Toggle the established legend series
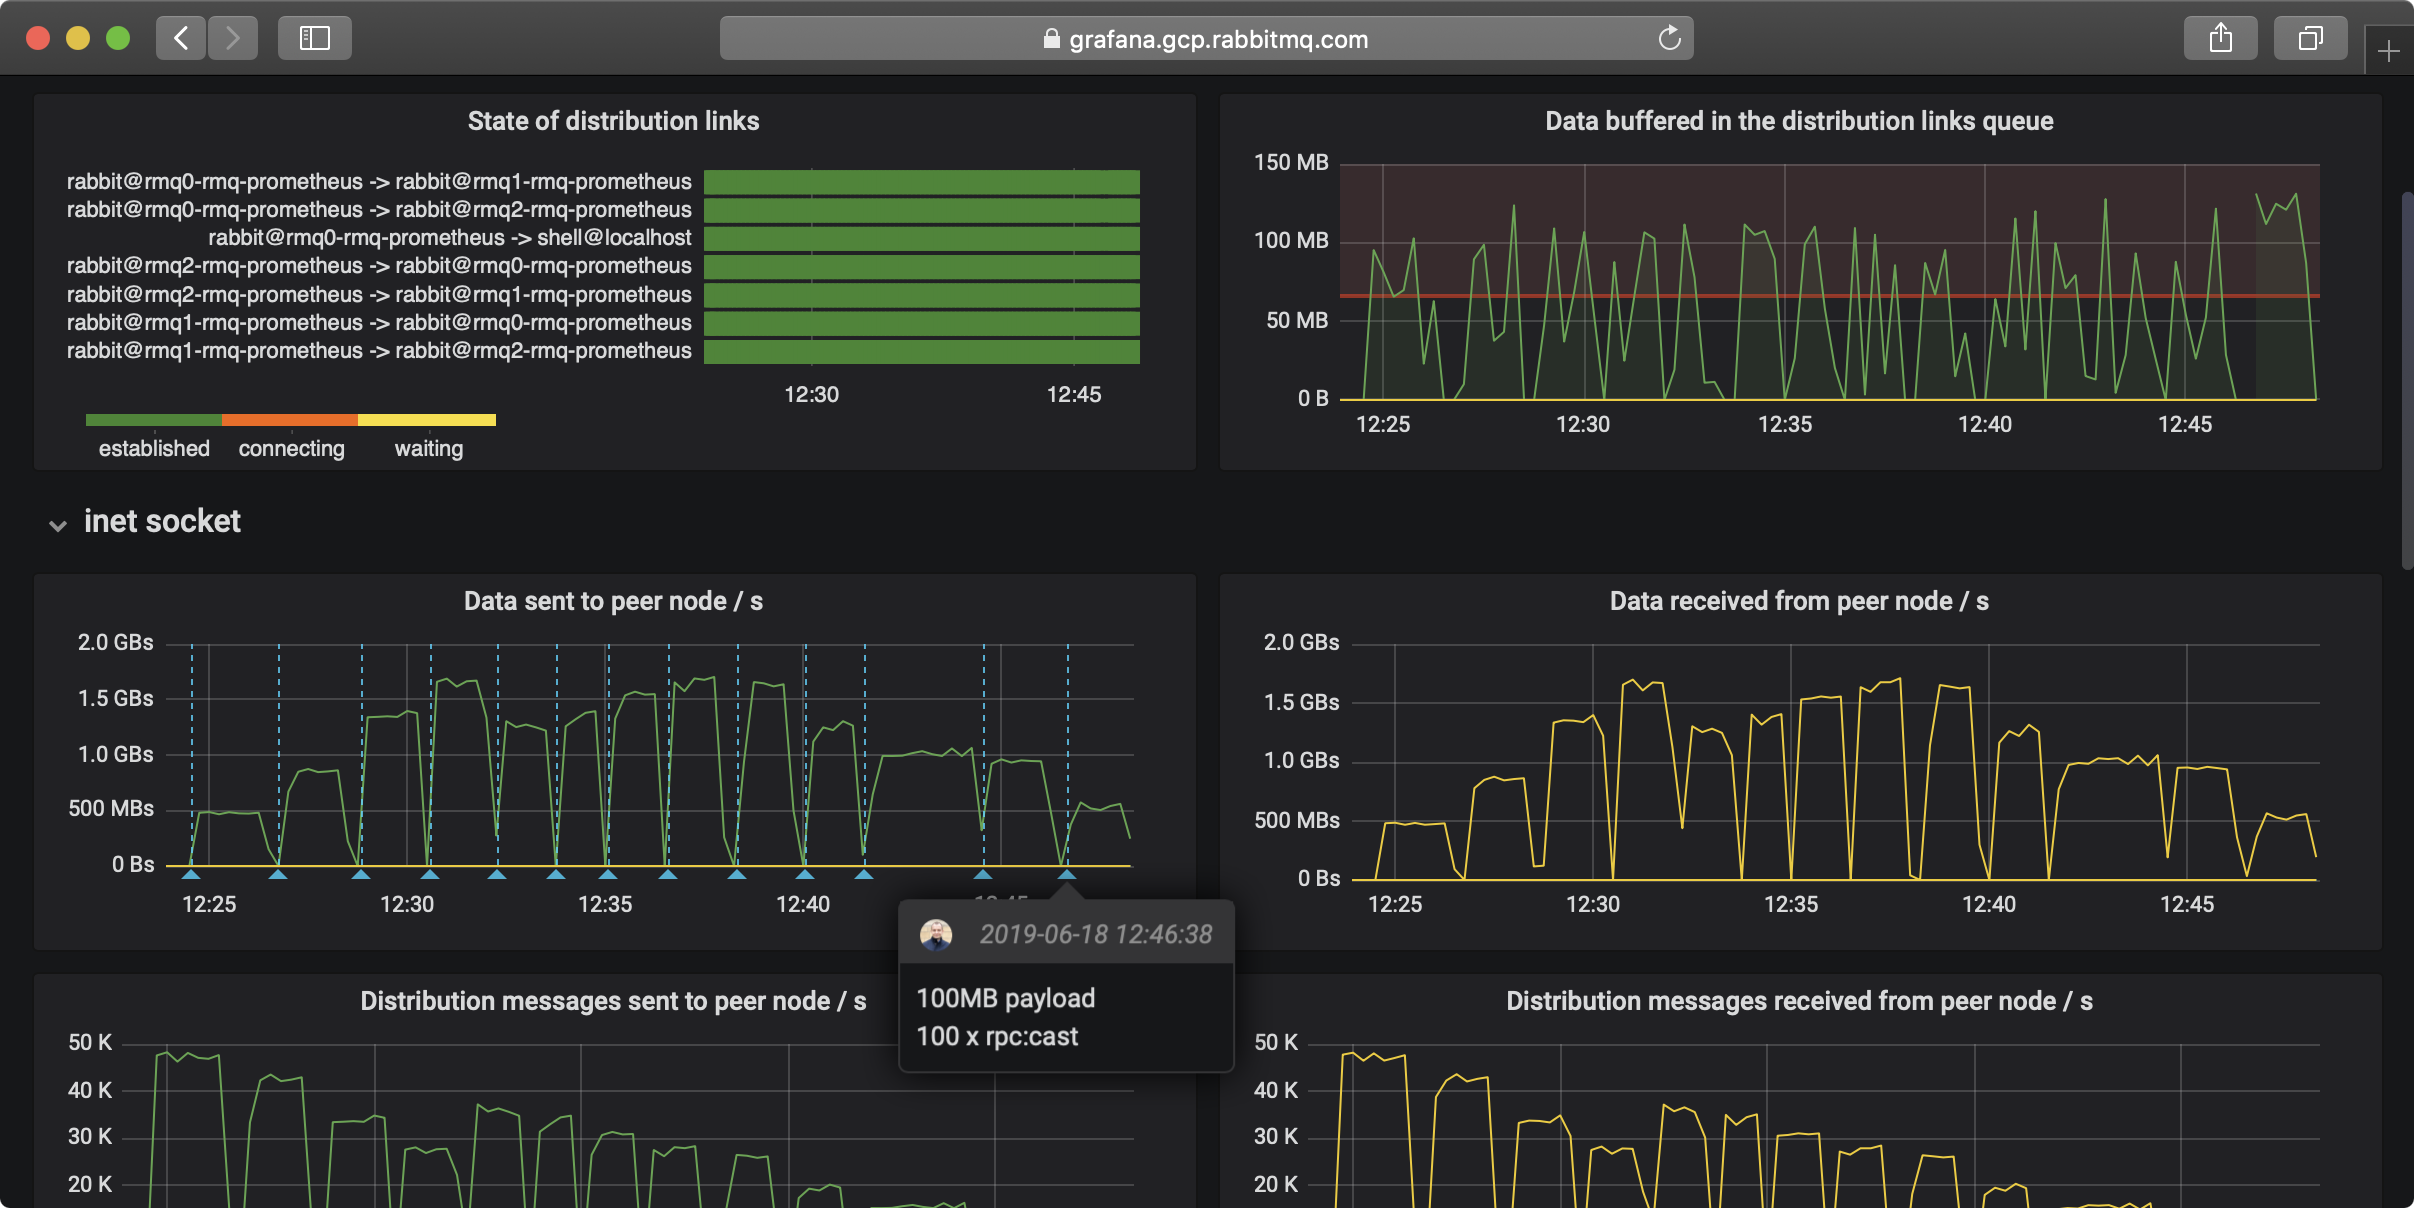This screenshot has width=2414, height=1208. (154, 448)
